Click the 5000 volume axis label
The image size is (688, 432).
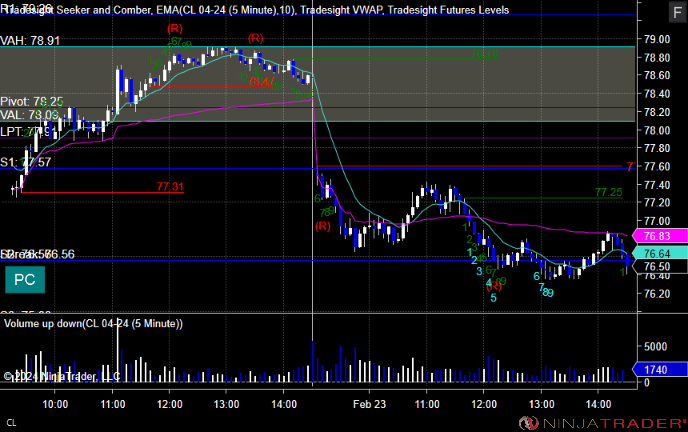click(656, 346)
